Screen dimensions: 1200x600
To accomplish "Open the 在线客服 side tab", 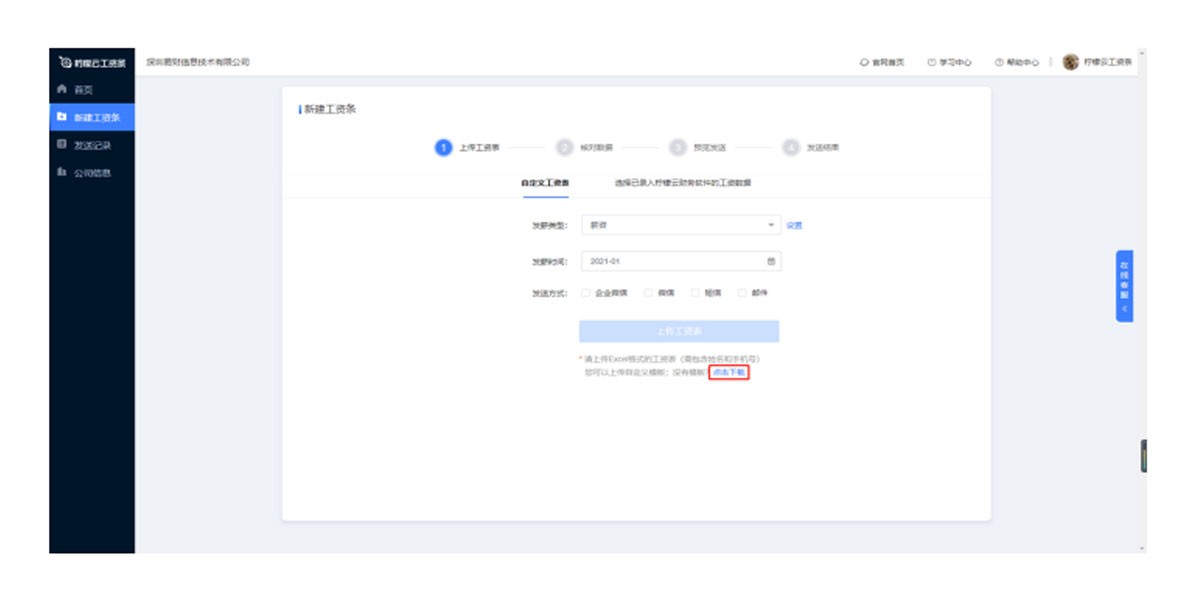I will tap(1124, 286).
